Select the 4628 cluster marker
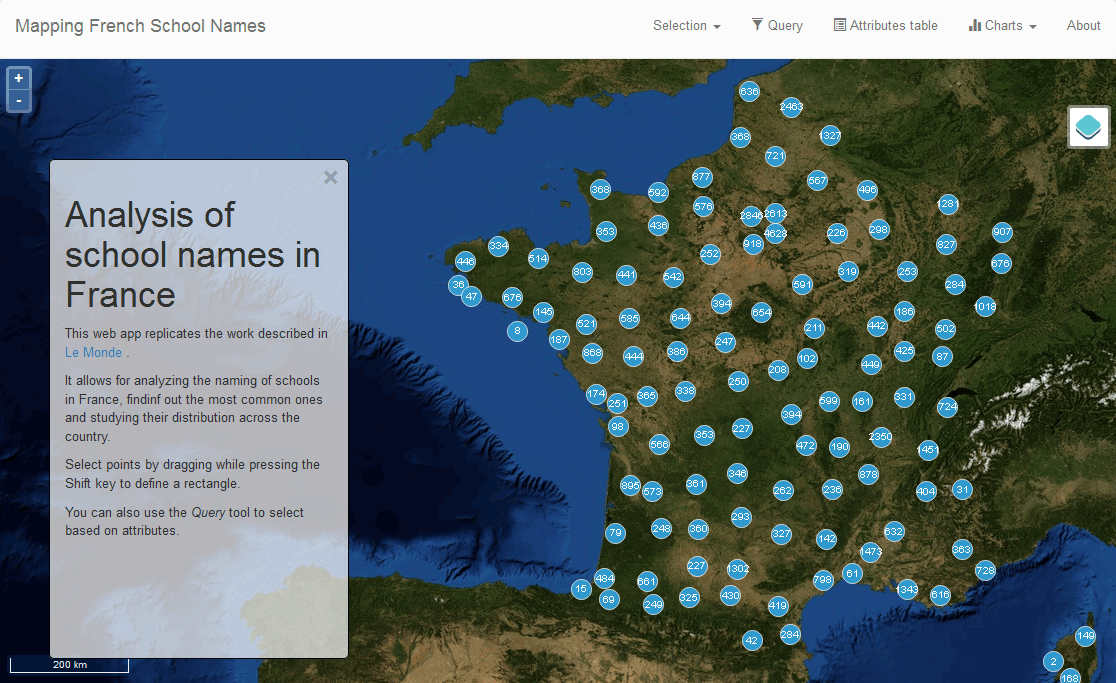The image size is (1116, 683). pyautogui.click(x=775, y=234)
